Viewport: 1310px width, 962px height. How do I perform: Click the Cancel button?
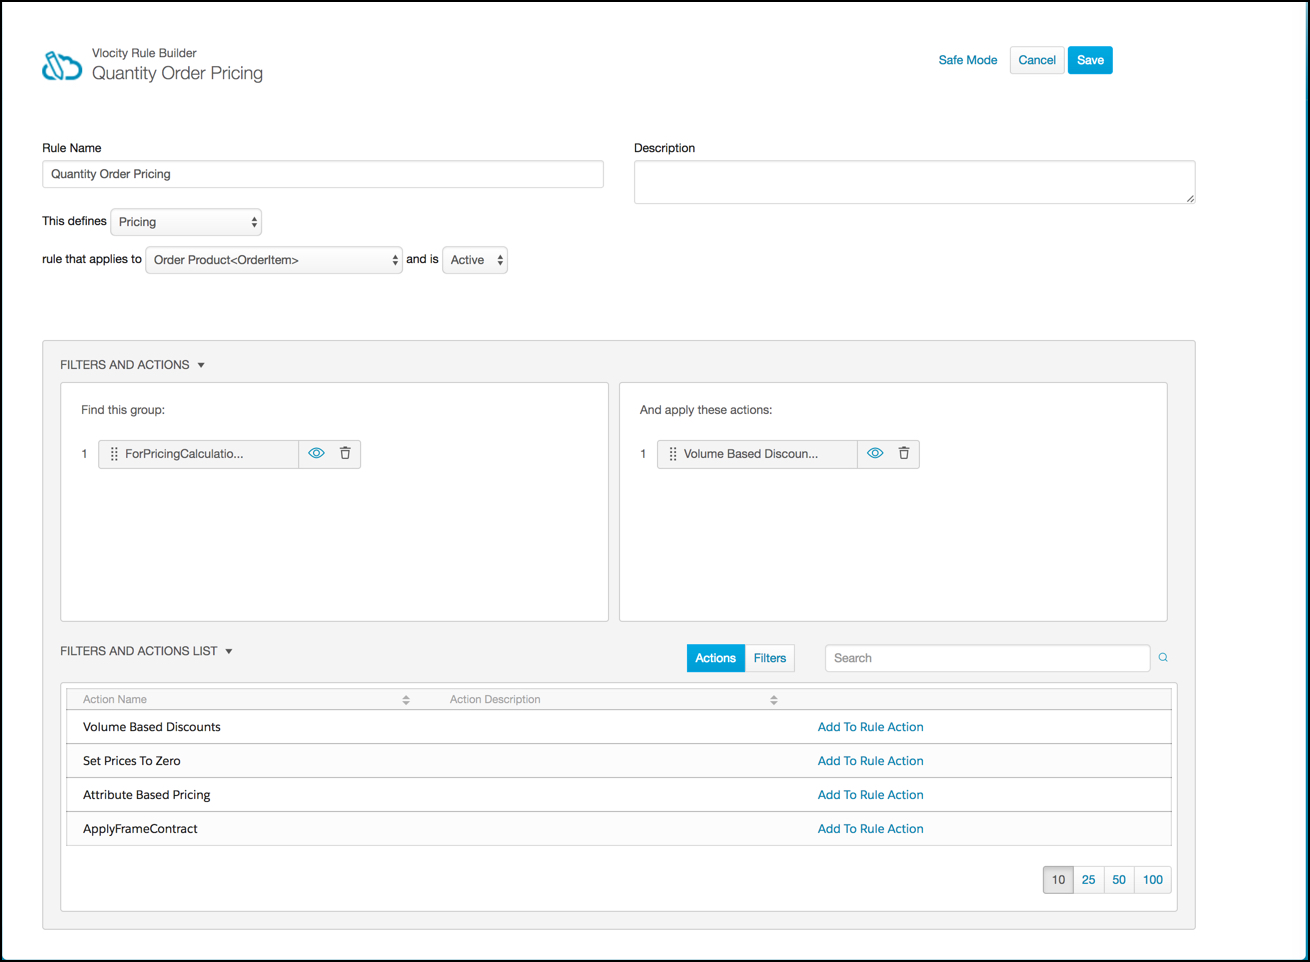coord(1037,60)
